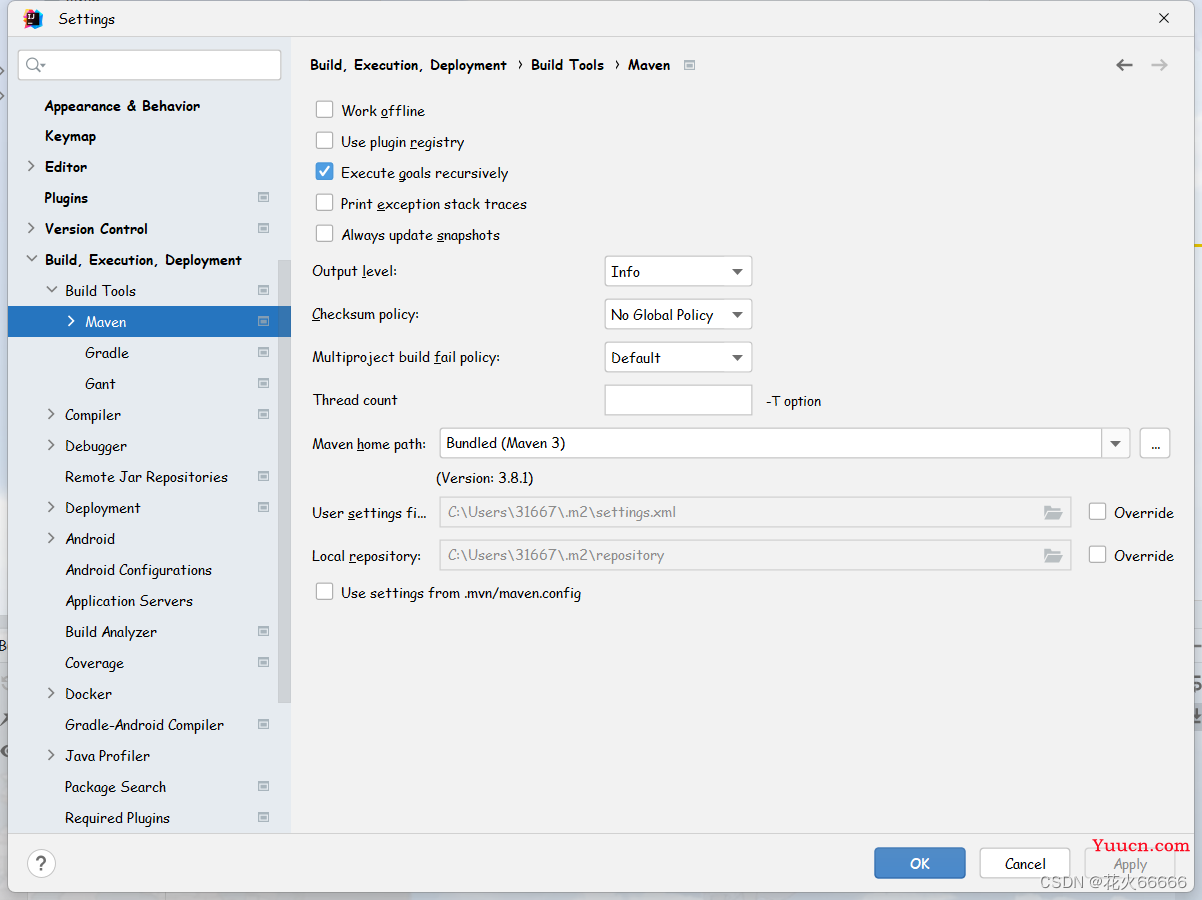The image size is (1202, 900).
Task: Browse folder icon for User settings file
Action: click(1052, 512)
